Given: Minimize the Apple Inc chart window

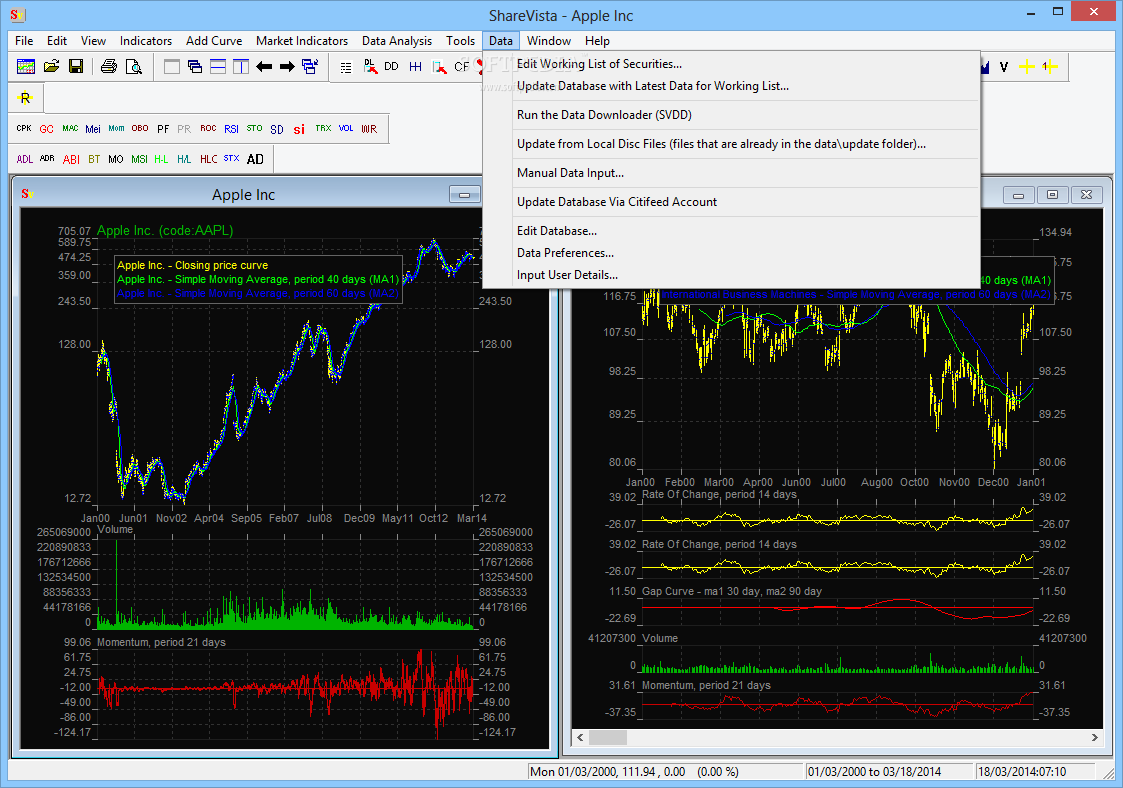Looking at the screenshot, I should point(464,194).
